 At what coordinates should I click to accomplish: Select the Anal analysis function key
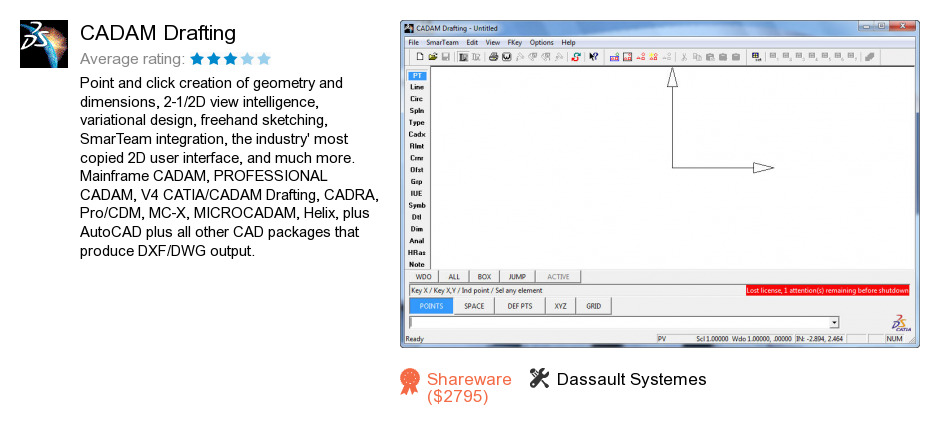click(x=417, y=241)
